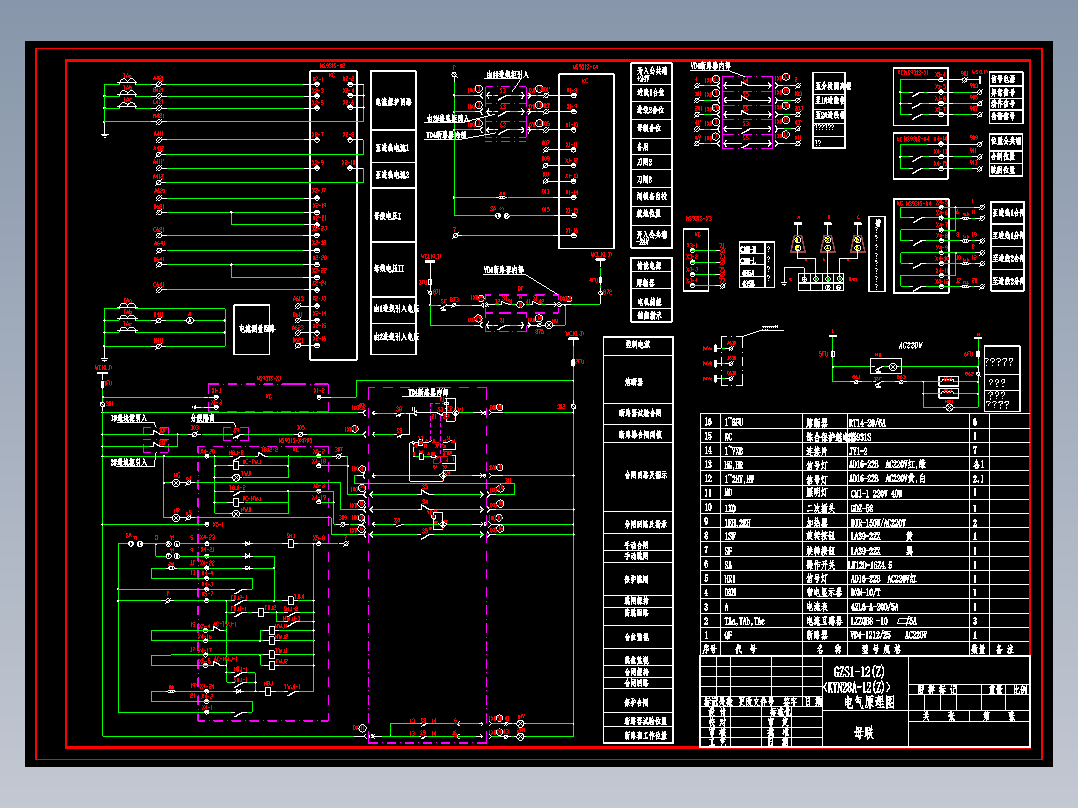
Task: Click the ammeter A symbol in the measuring circuit
Action: (191, 320)
